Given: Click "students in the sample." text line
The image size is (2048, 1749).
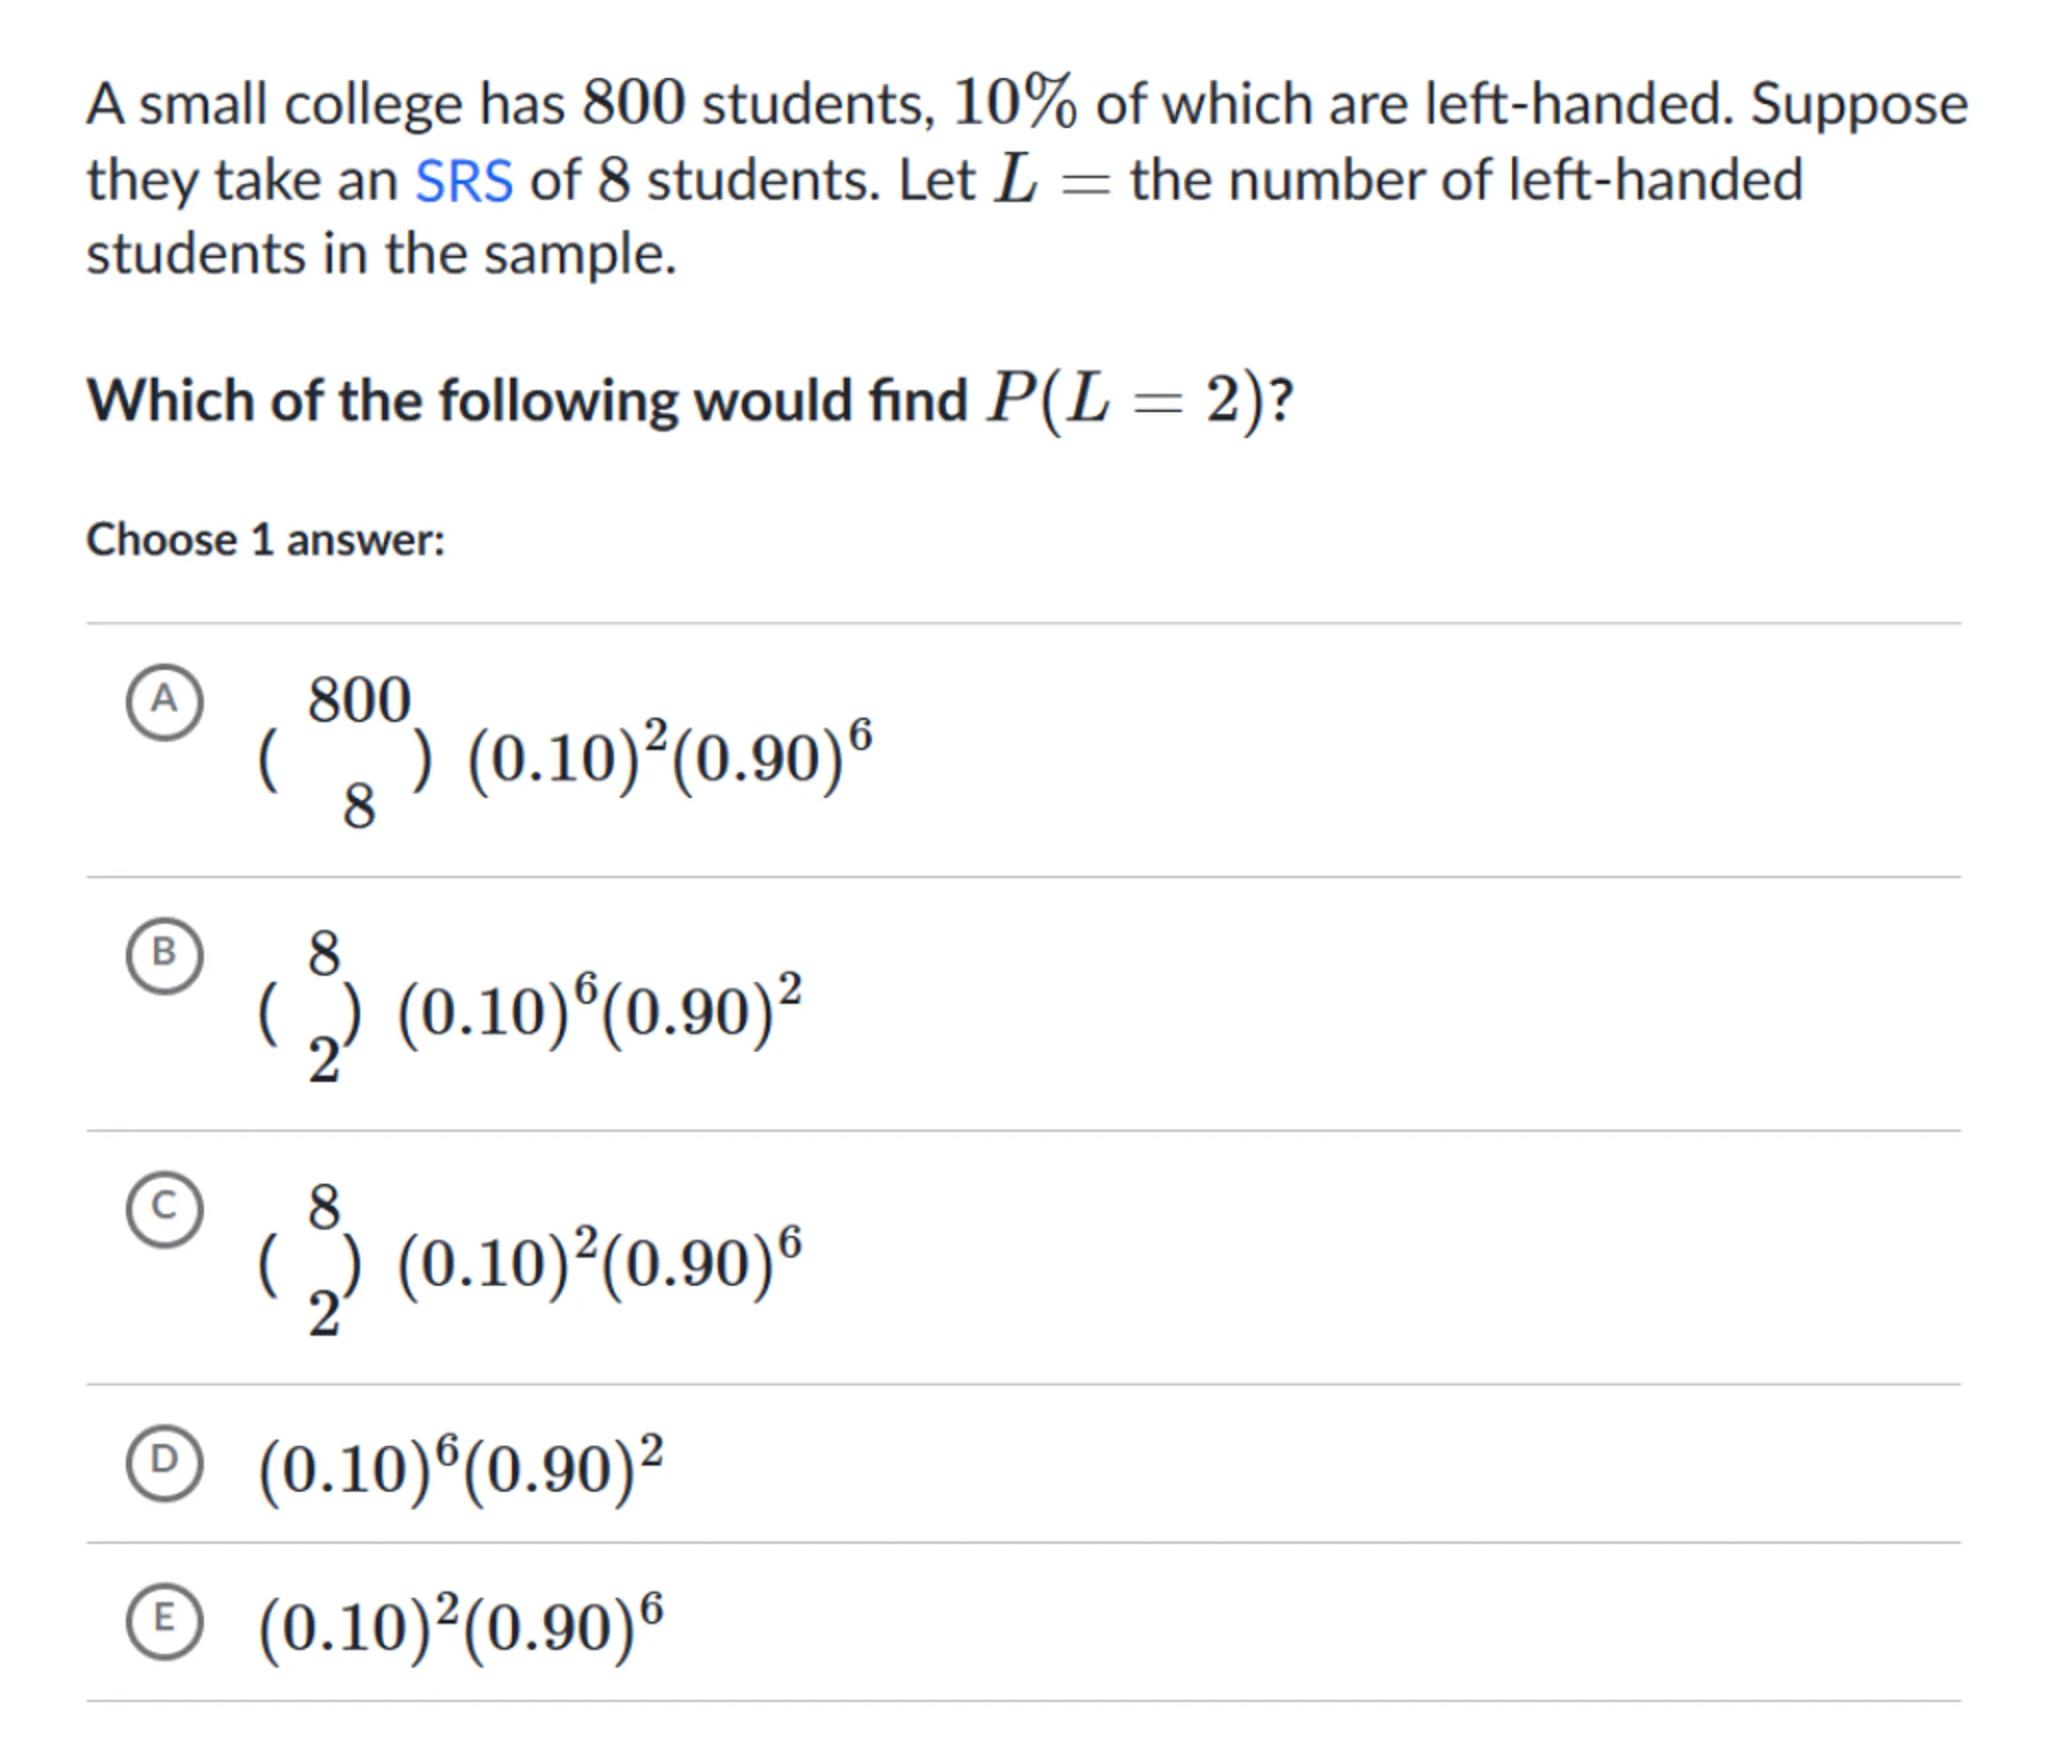Looking at the screenshot, I should point(381,254).
